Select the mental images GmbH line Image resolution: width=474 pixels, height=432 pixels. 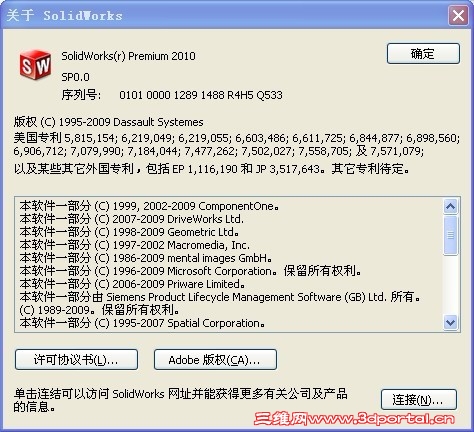(x=146, y=258)
